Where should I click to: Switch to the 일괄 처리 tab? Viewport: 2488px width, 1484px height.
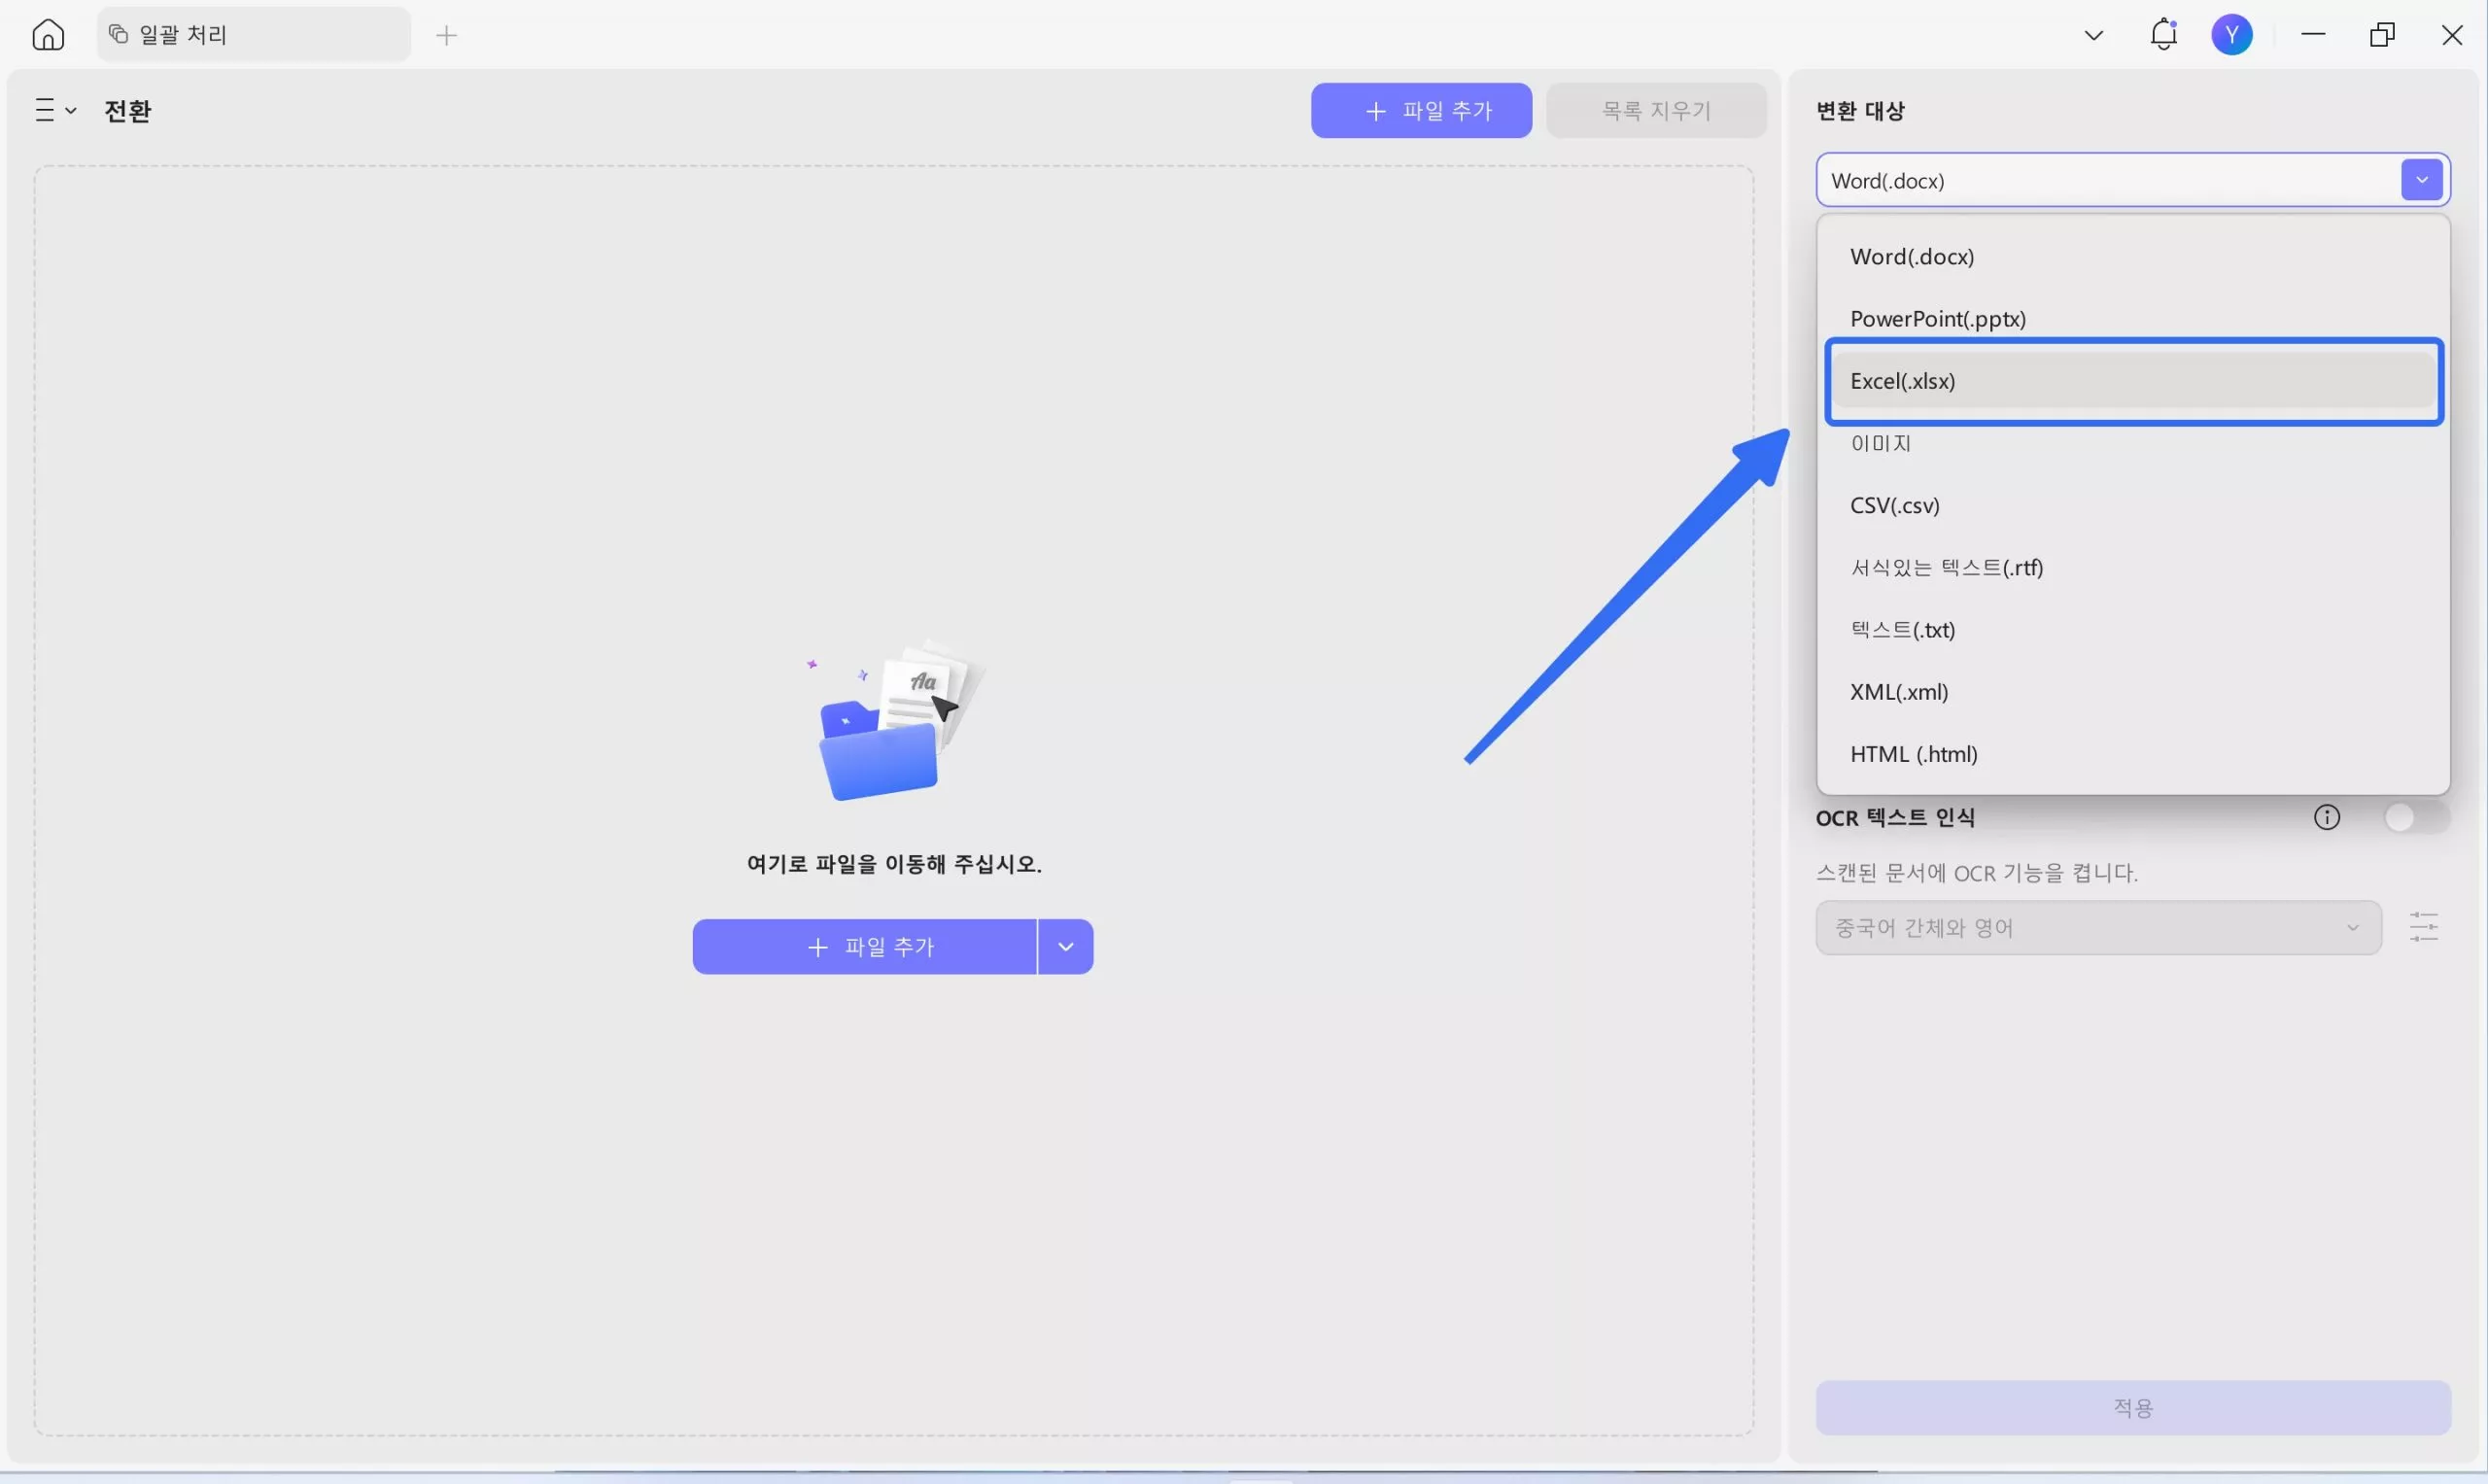click(254, 35)
